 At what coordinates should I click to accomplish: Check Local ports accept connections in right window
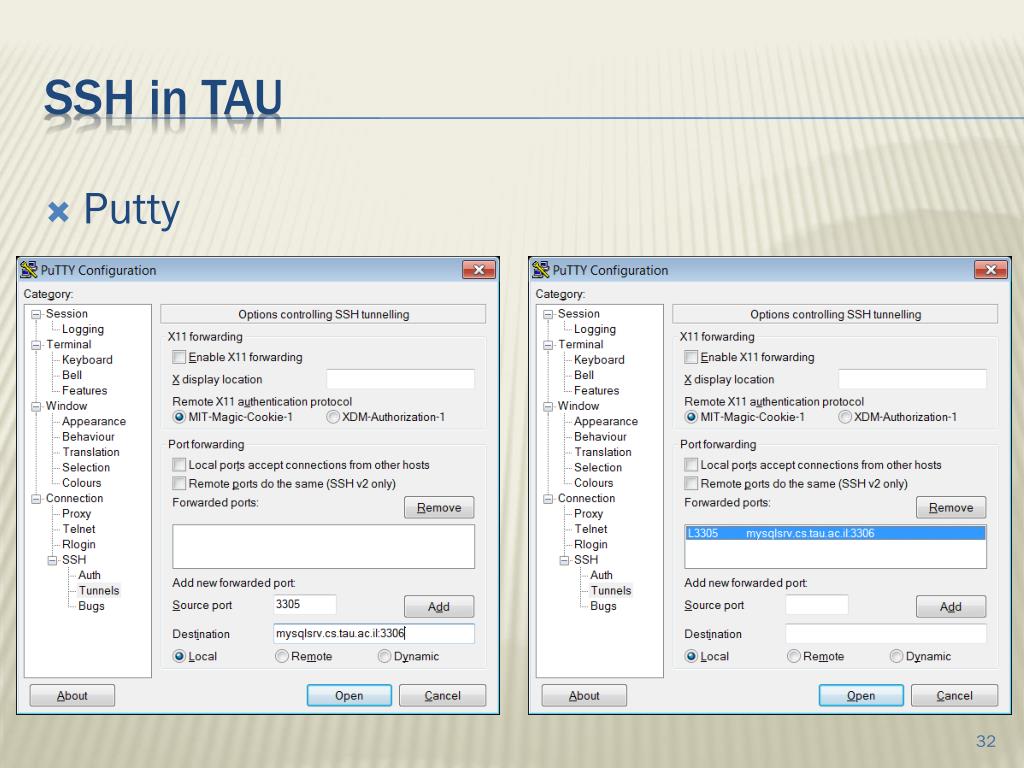pos(691,464)
